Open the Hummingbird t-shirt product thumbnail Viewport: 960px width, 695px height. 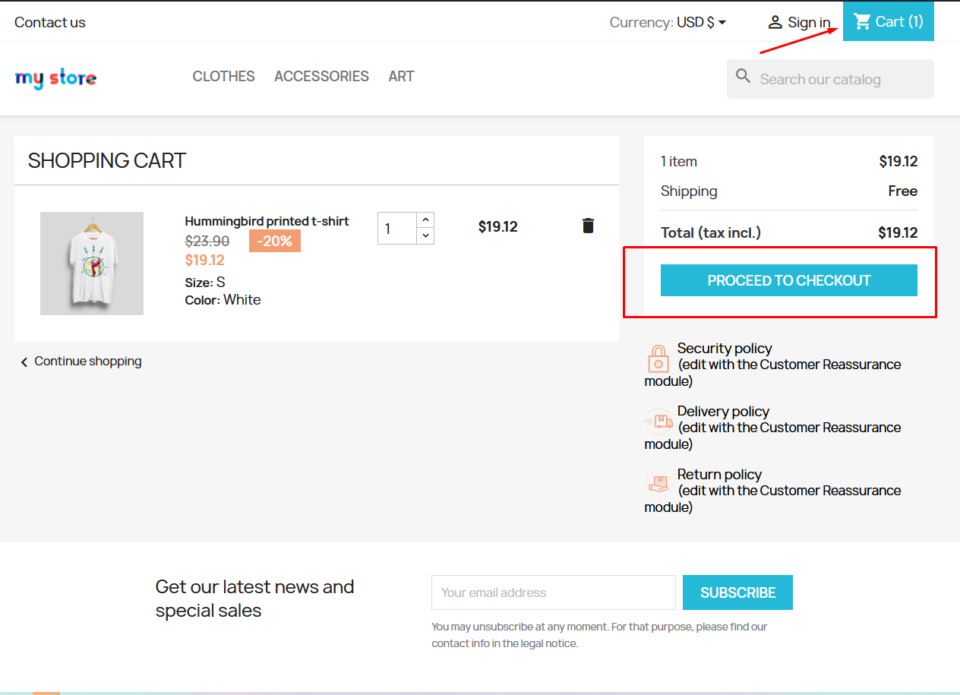[92, 263]
